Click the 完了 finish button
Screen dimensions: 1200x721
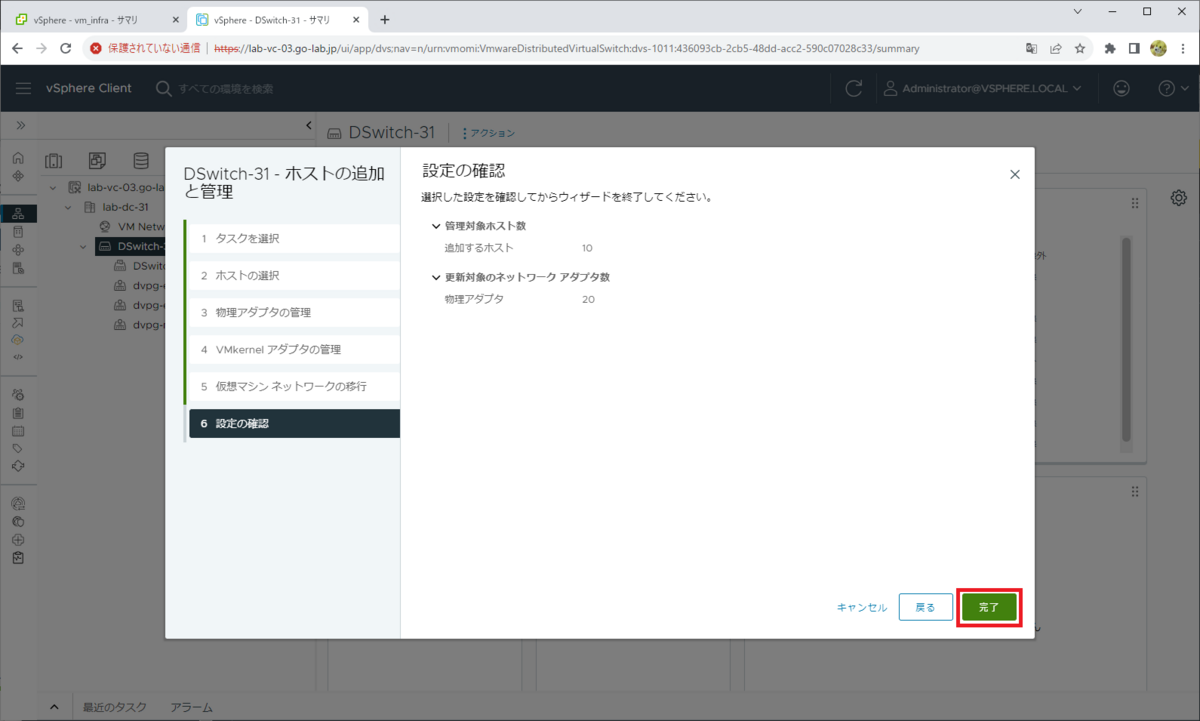coord(989,607)
